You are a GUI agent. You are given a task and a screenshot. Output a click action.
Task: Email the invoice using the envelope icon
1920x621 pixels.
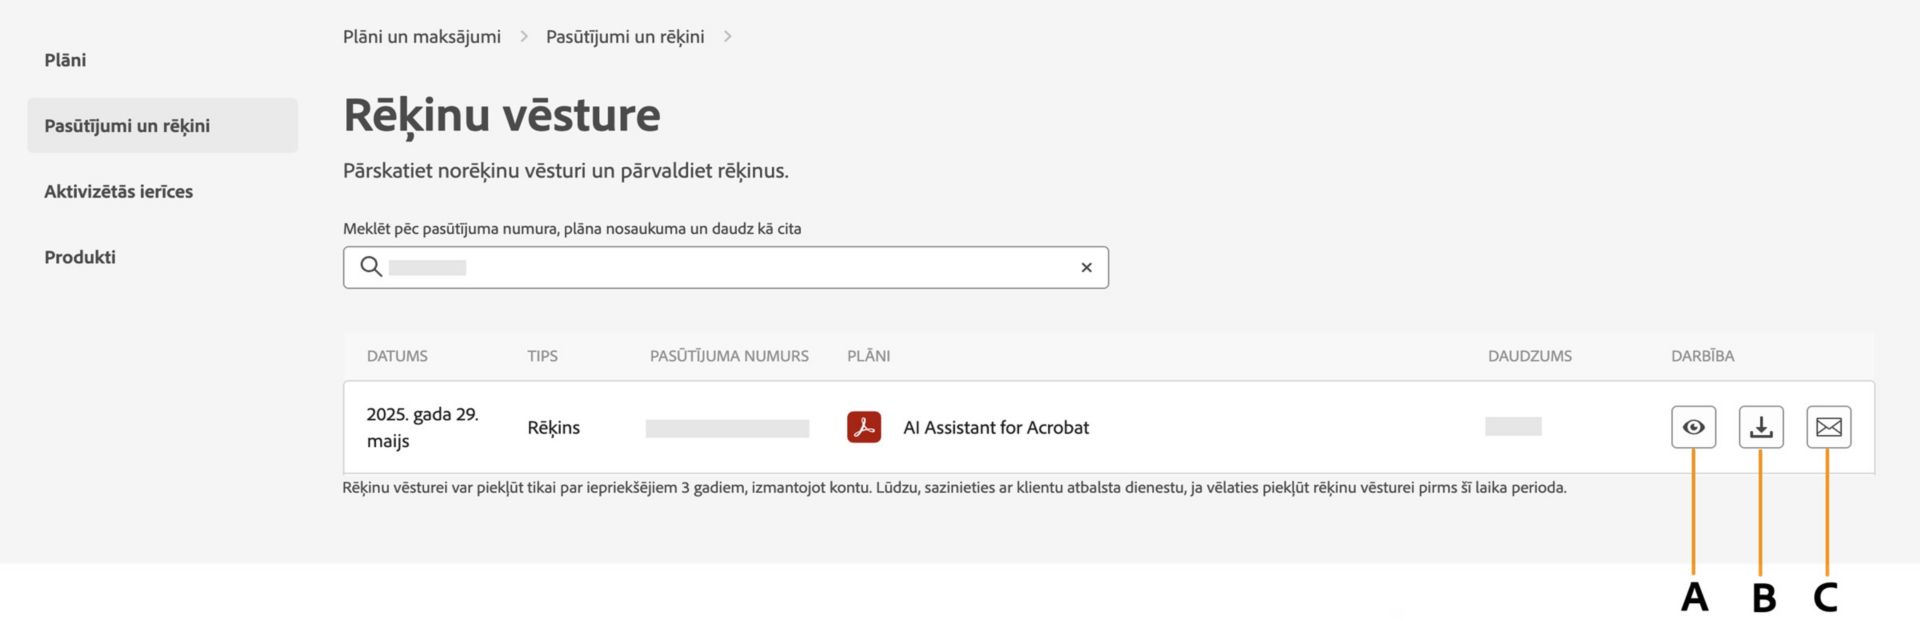[1828, 427]
